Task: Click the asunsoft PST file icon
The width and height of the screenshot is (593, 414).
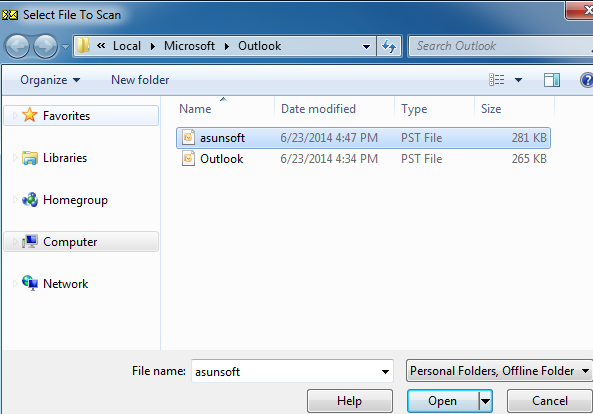Action: pos(188,137)
